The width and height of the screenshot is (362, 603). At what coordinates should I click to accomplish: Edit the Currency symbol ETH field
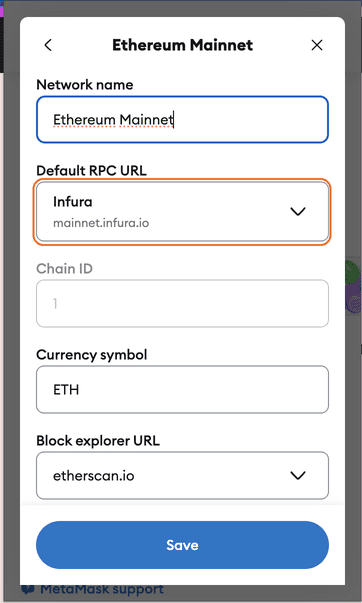(182, 390)
